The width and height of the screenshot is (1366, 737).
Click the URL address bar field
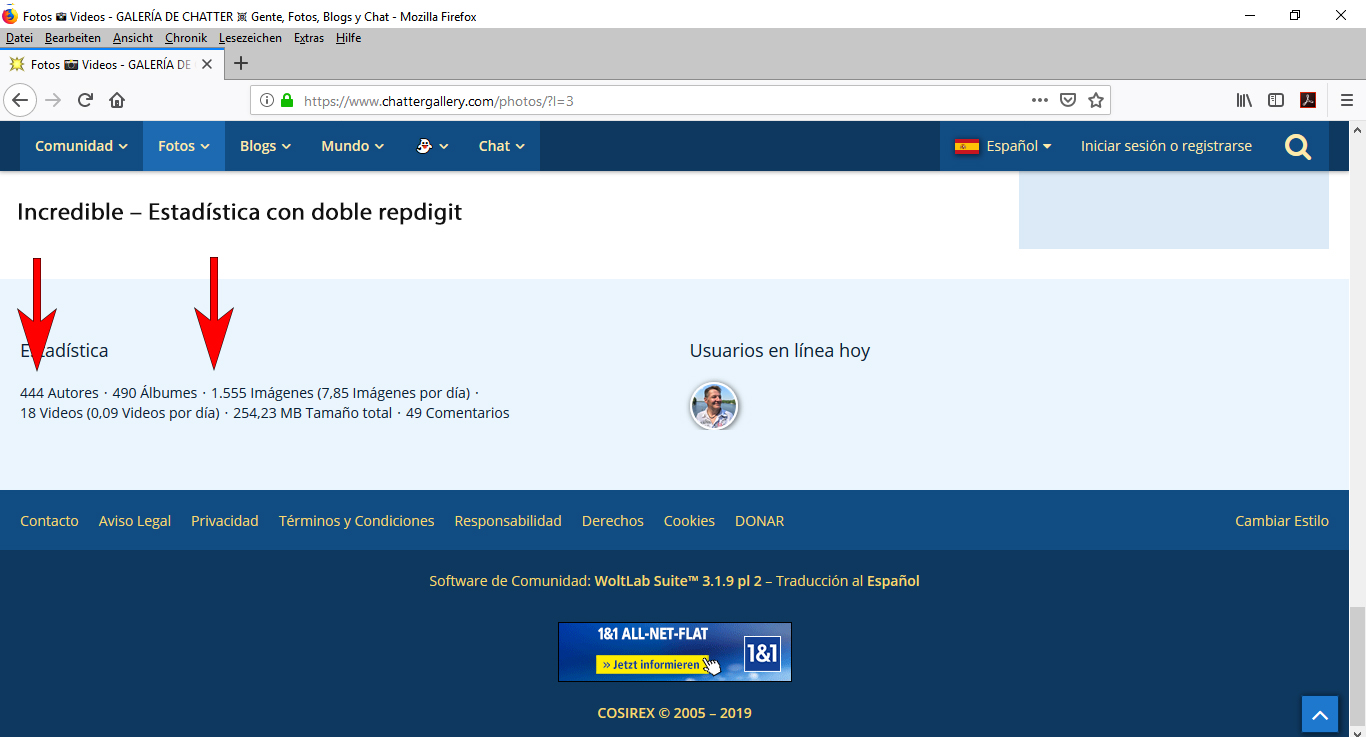(x=650, y=101)
